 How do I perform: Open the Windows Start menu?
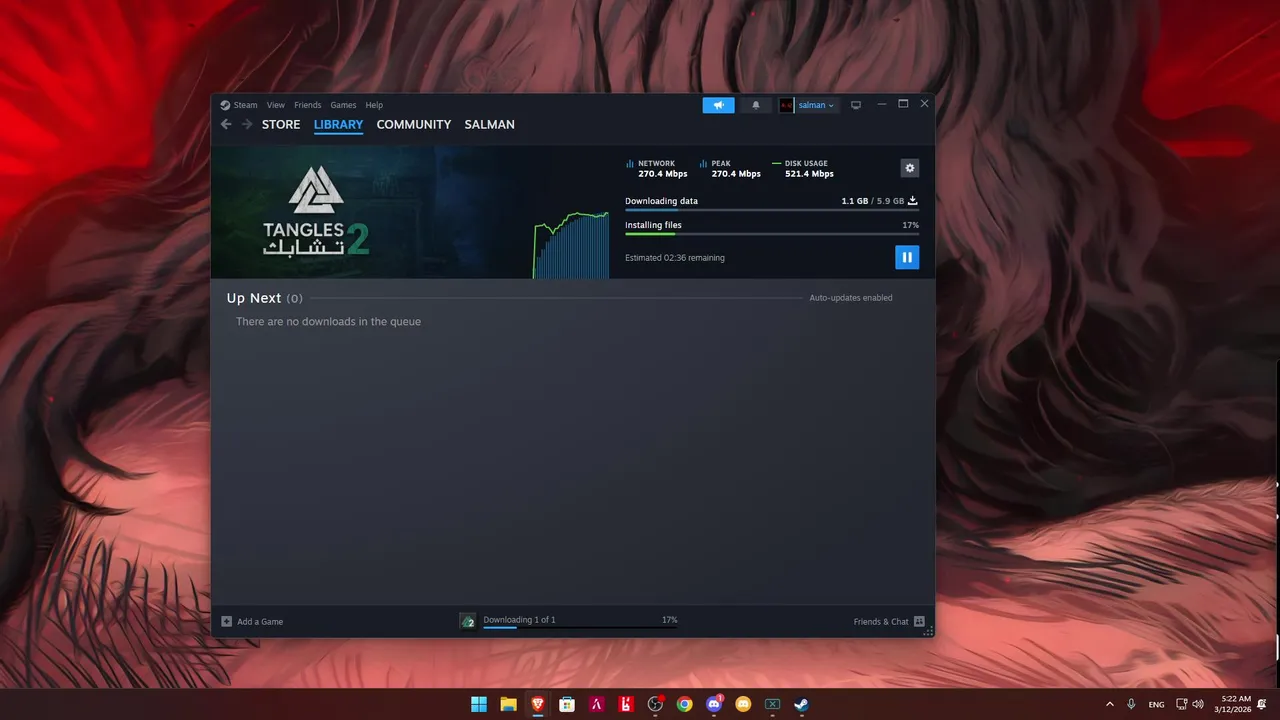[479, 704]
